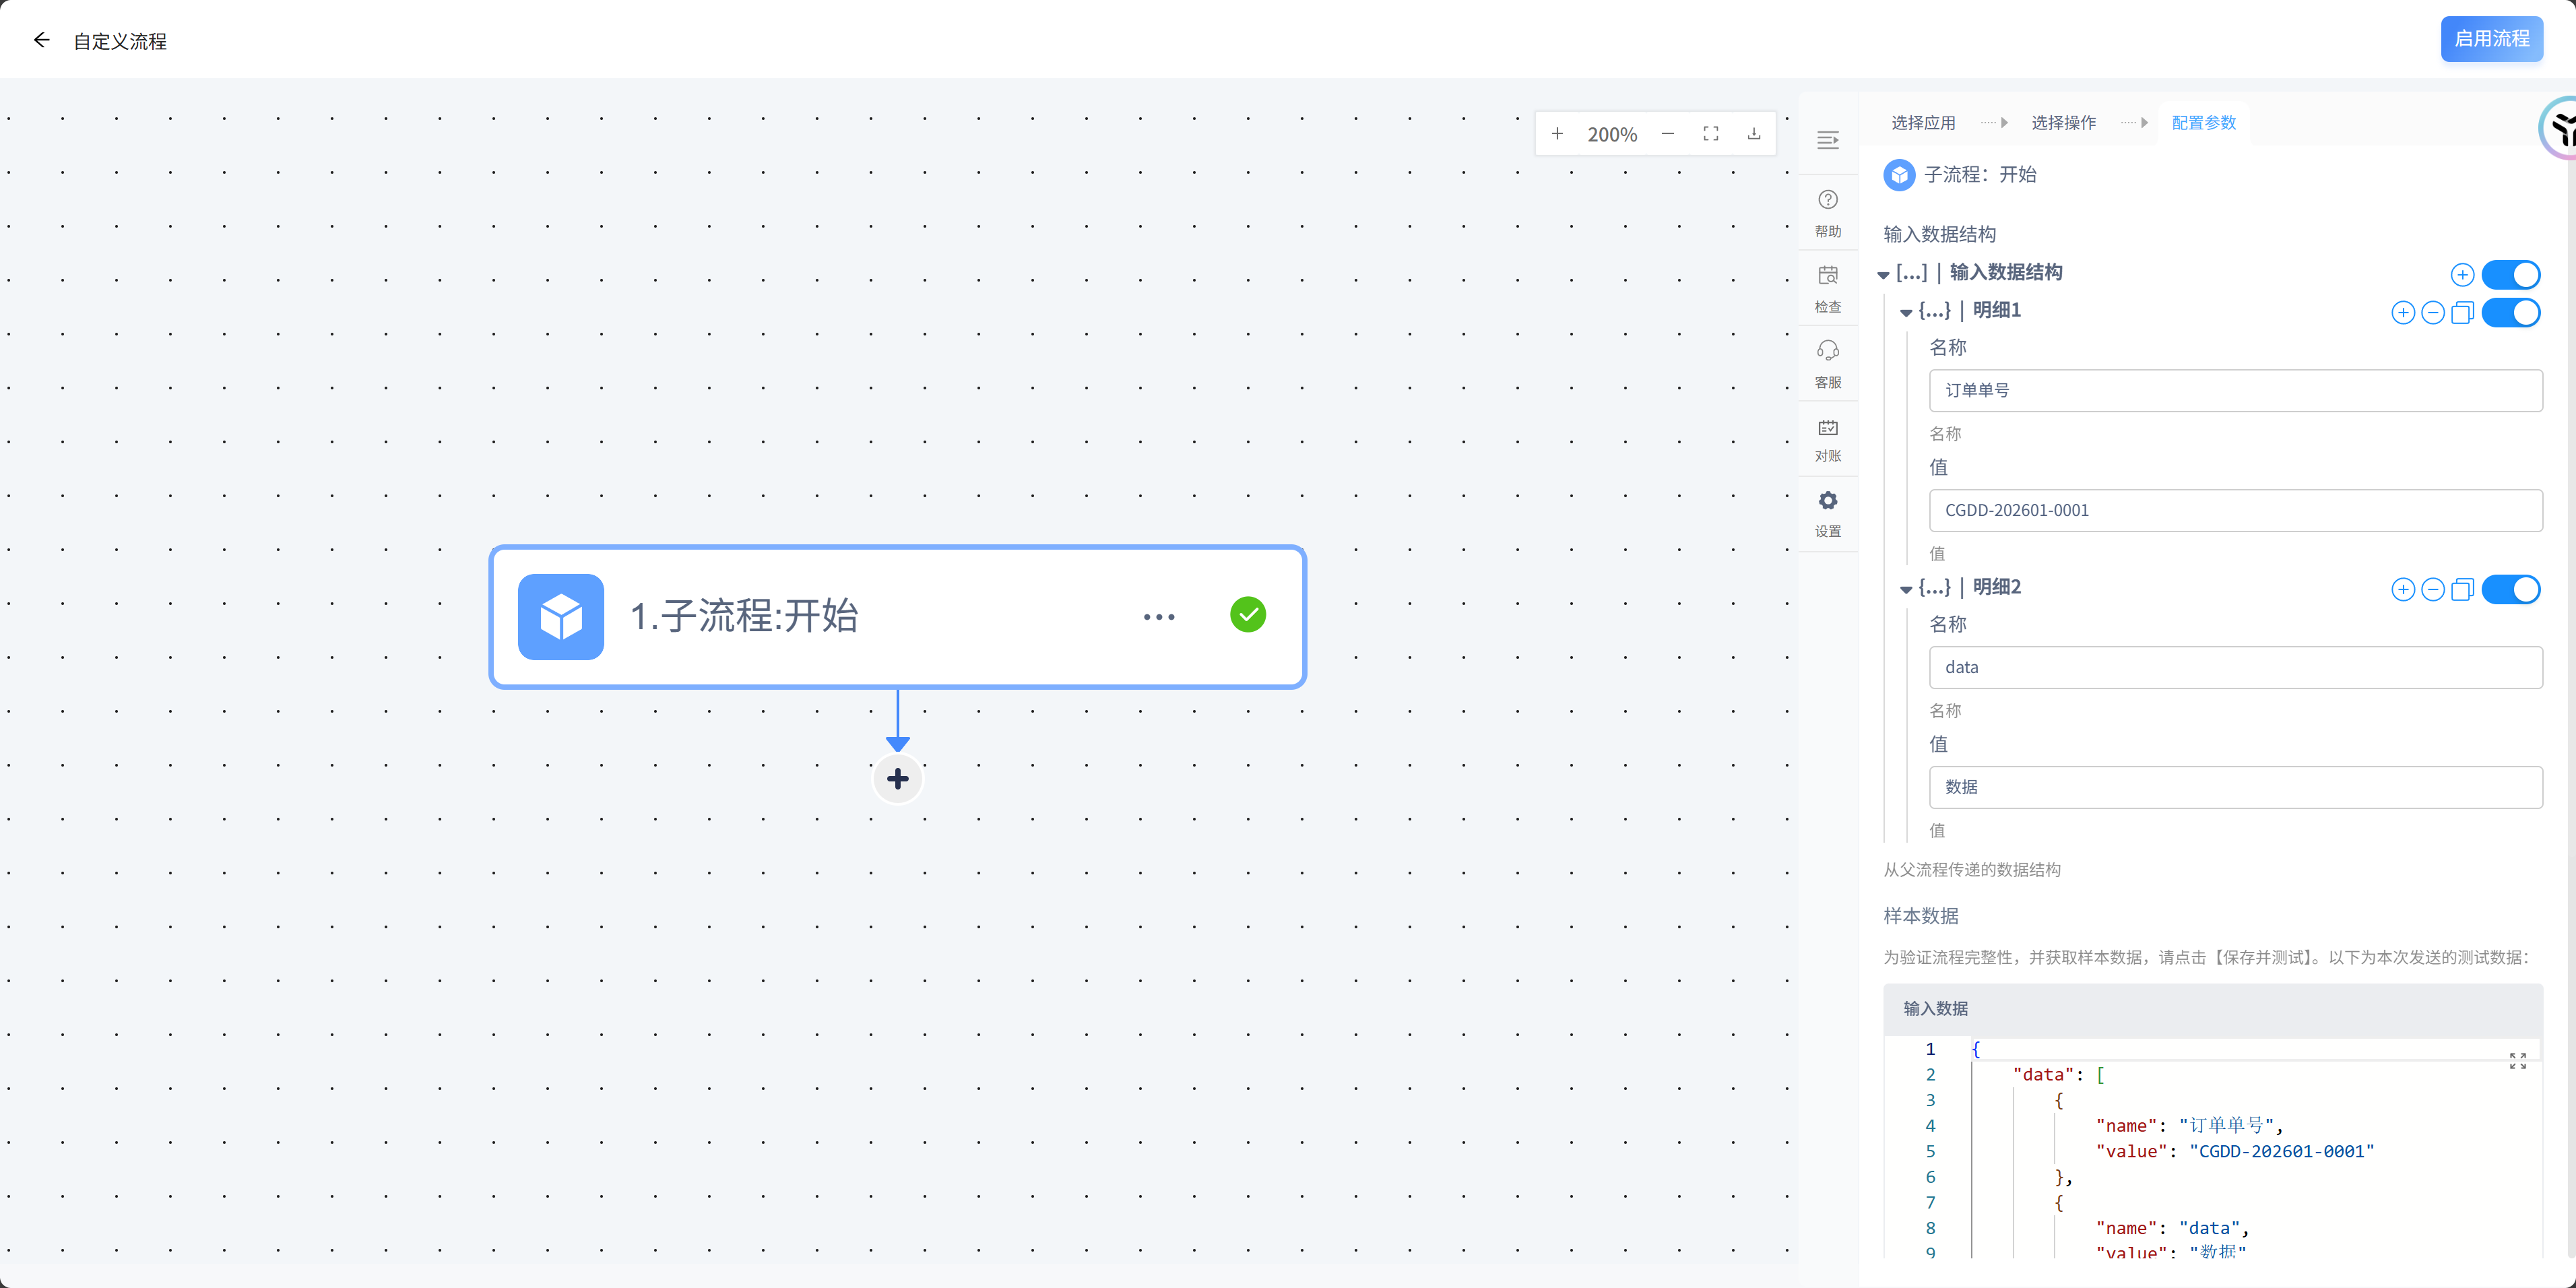Click the fit-to-screen icon in zoom toolbar

pos(1710,134)
